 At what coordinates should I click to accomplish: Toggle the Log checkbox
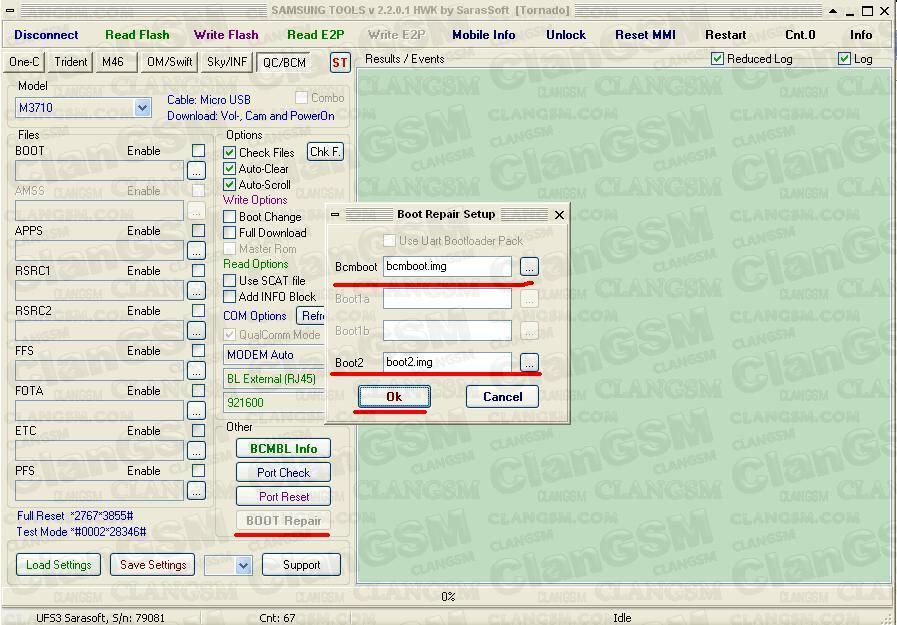click(844, 59)
